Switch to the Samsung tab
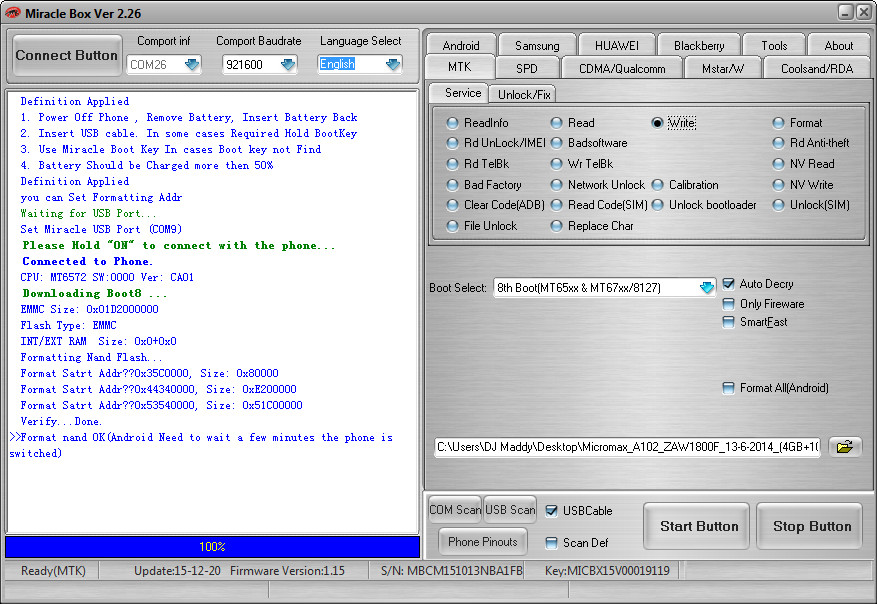 [537, 45]
